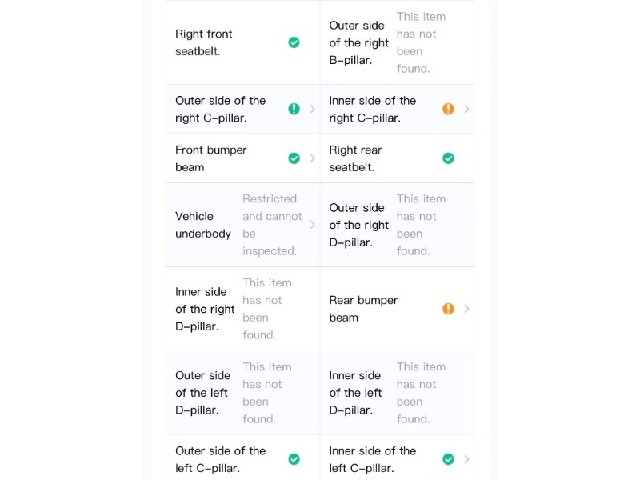The width and height of the screenshot is (640, 480).
Task: Expand inner side of left C-pillar chevron
Action: (467, 459)
